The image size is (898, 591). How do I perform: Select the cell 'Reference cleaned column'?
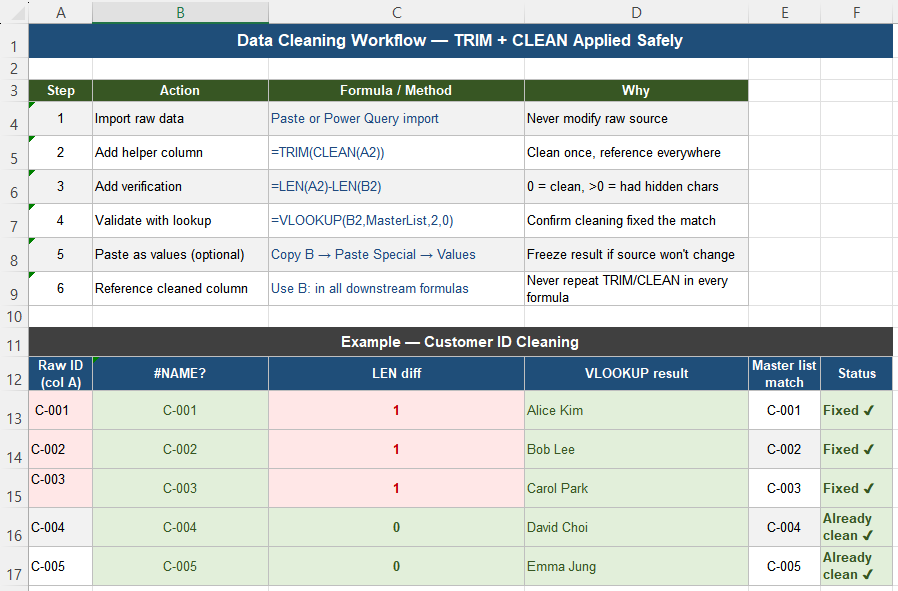pos(180,289)
